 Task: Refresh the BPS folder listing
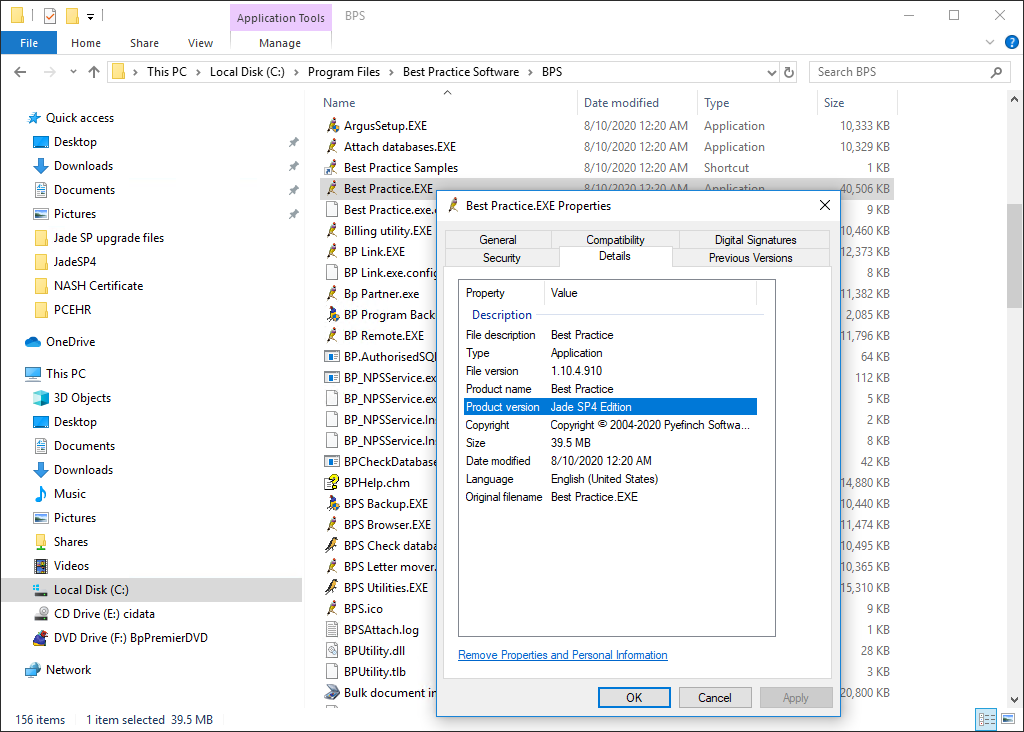pyautogui.click(x=789, y=72)
